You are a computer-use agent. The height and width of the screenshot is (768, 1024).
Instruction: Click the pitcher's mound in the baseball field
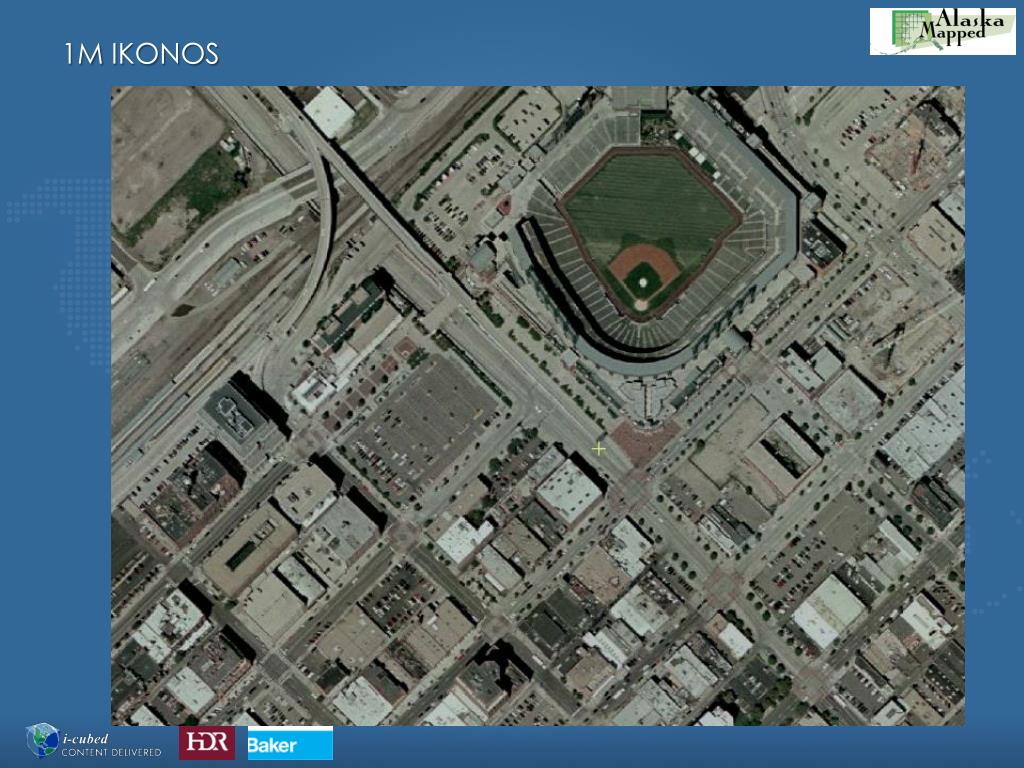pos(643,281)
